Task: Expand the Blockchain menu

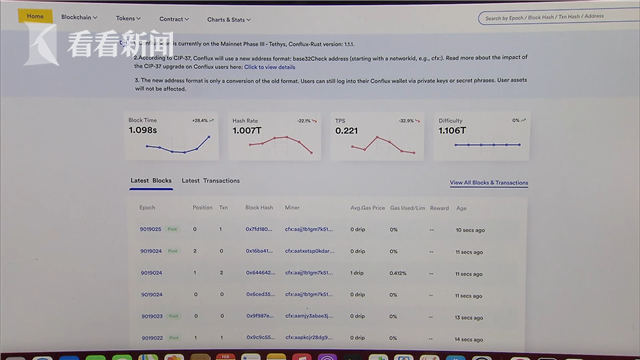Action: 79,17
